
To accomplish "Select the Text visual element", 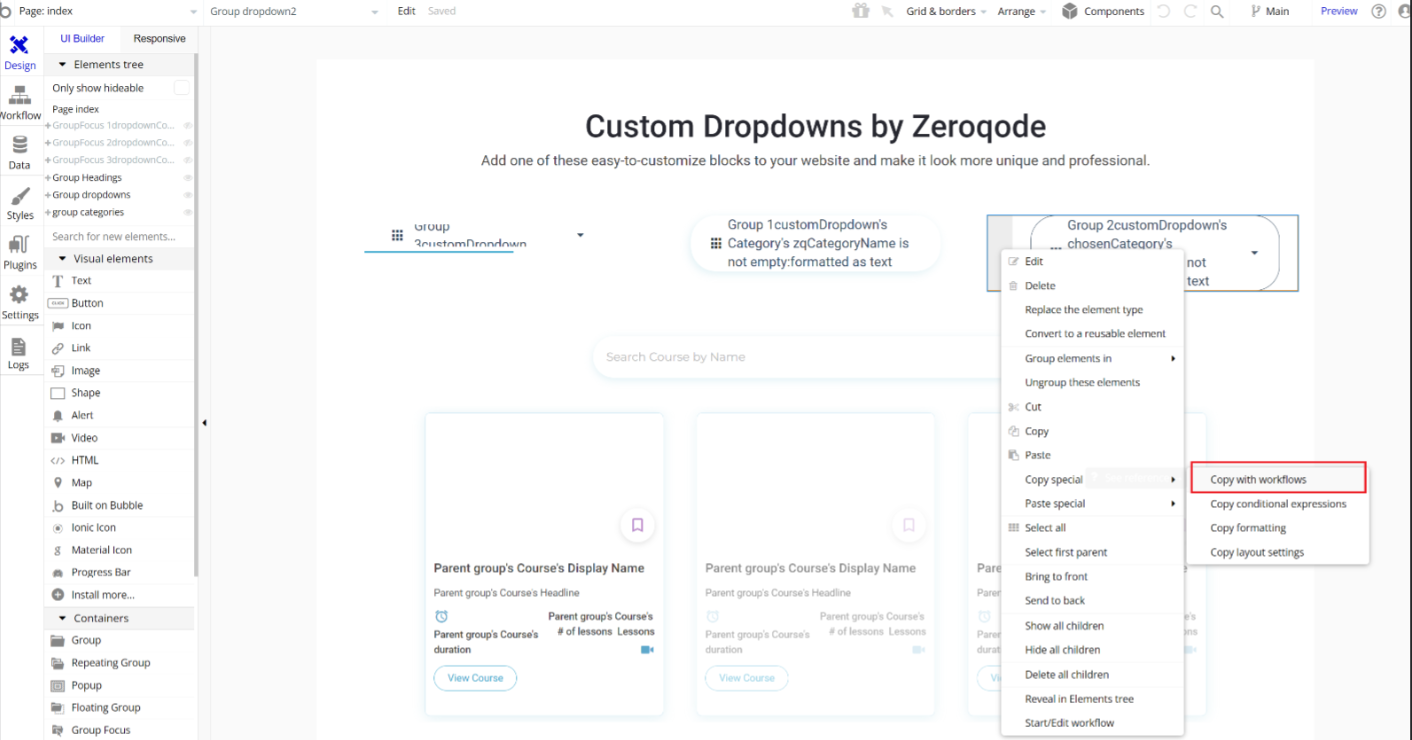I will (81, 281).
